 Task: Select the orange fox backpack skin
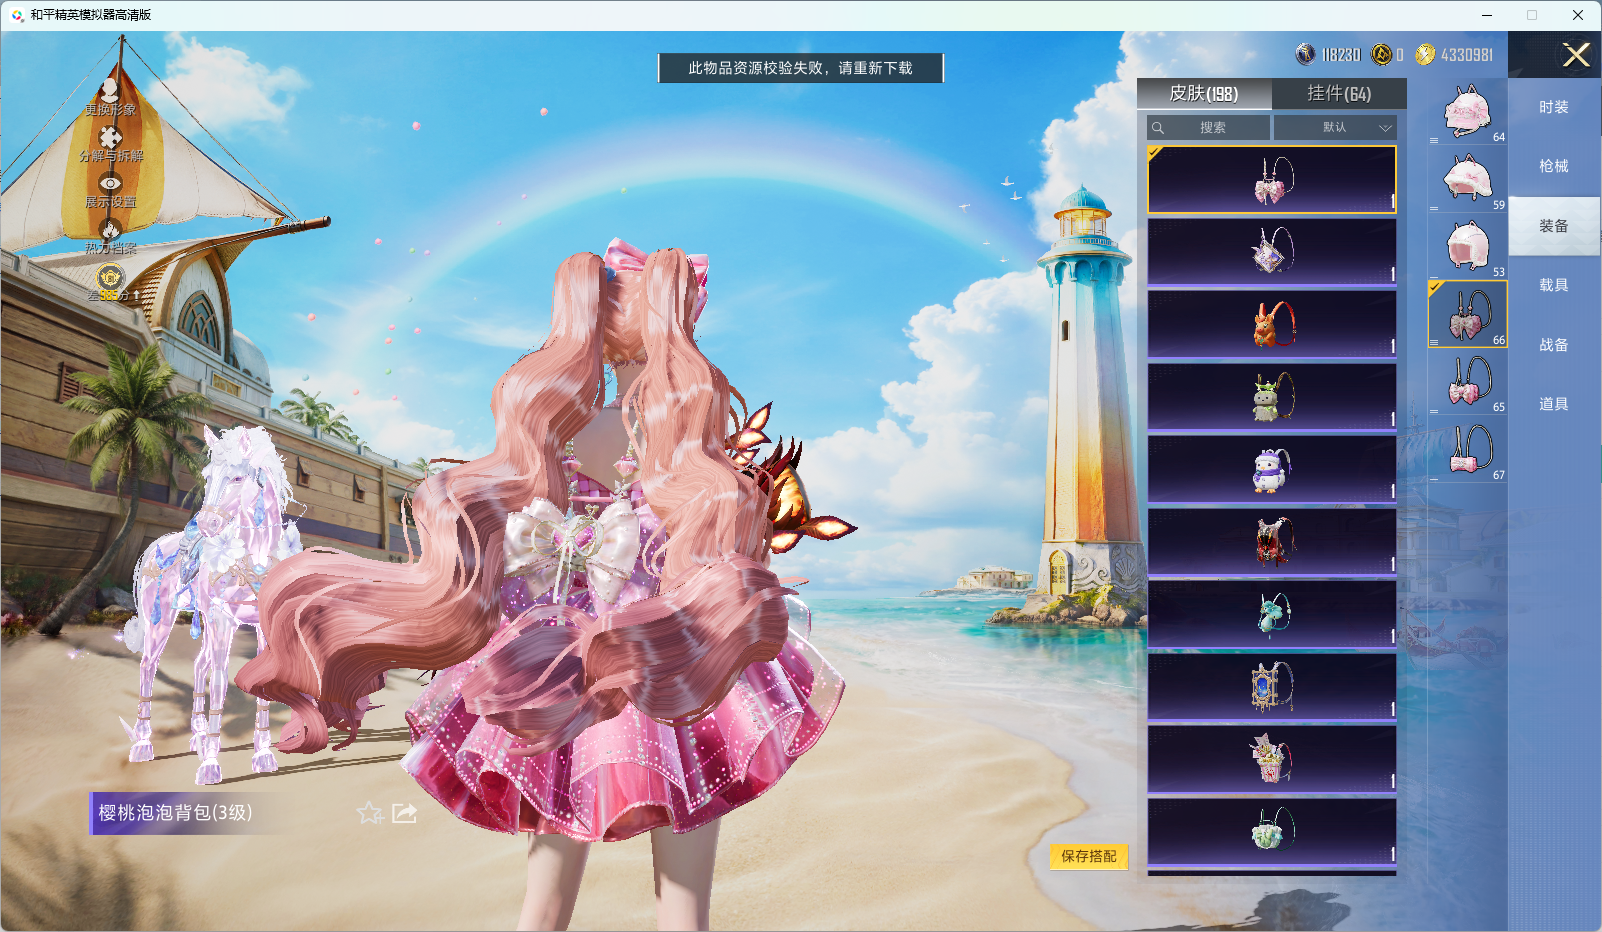tap(1272, 325)
